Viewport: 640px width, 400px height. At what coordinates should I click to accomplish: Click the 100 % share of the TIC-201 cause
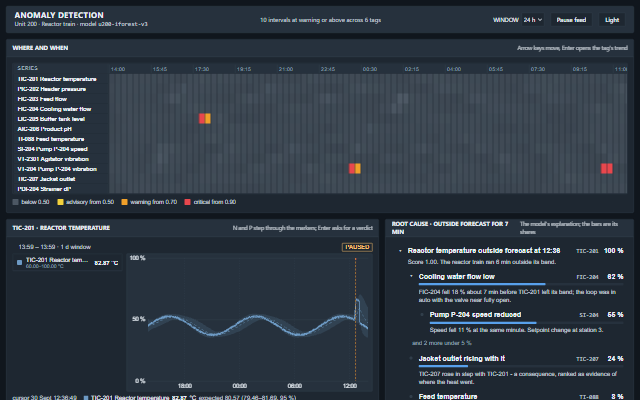pyautogui.click(x=613, y=251)
